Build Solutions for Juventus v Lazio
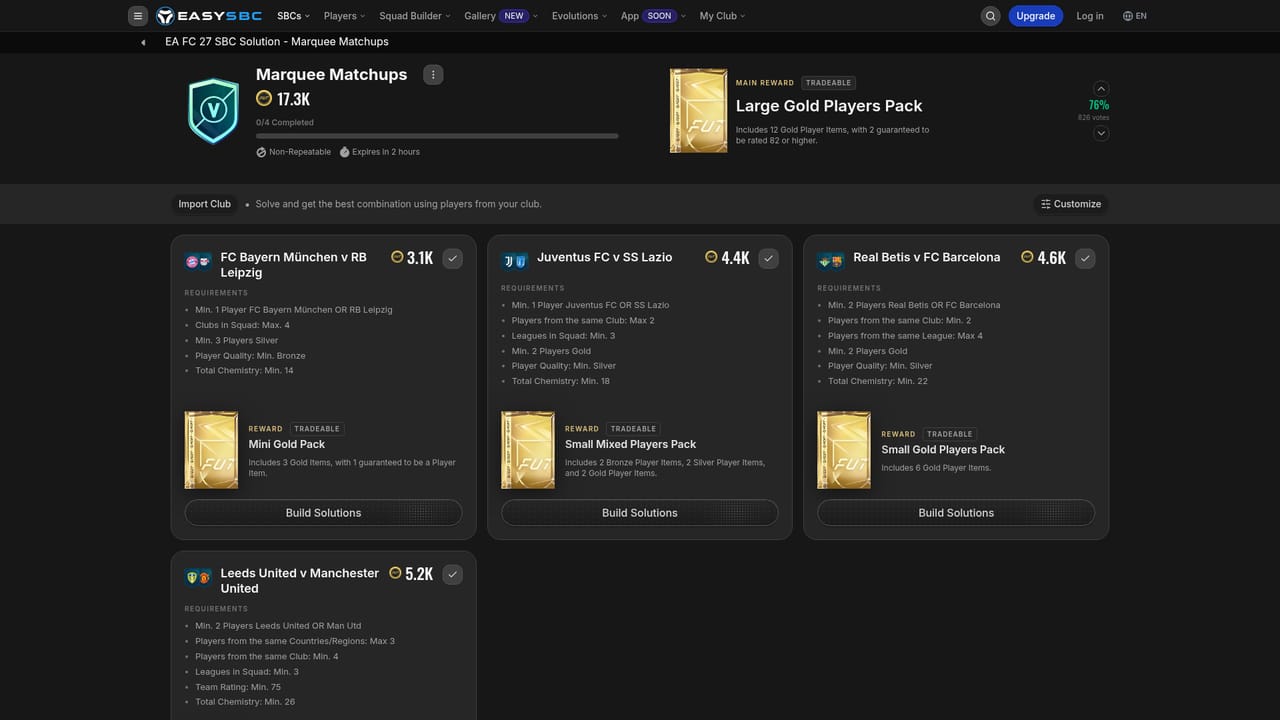This screenshot has height=720, width=1280. click(x=640, y=513)
